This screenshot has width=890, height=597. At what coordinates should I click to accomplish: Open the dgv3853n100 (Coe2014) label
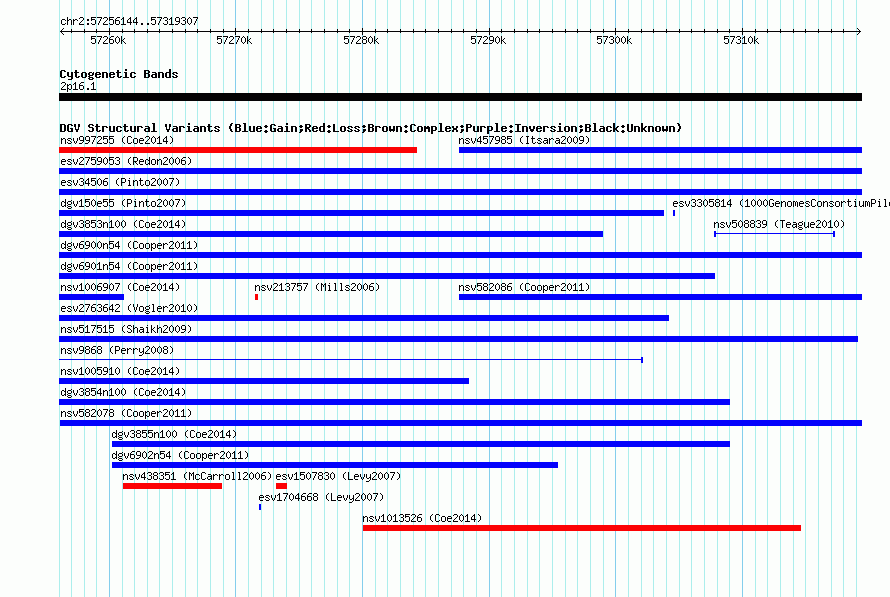(123, 224)
